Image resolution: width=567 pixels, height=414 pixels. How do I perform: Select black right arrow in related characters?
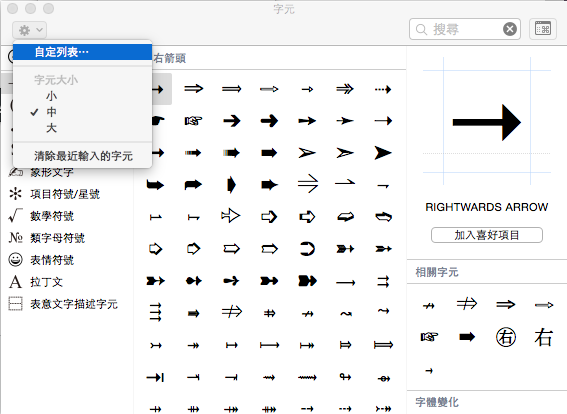[x=467, y=337]
